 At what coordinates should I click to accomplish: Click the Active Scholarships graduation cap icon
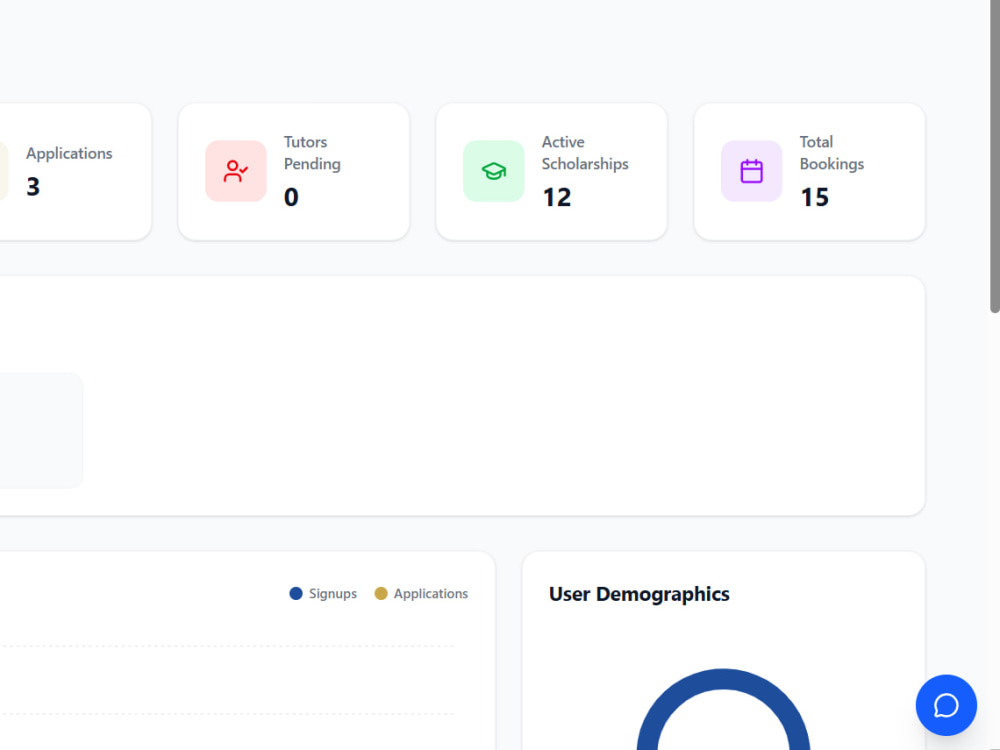pos(494,171)
